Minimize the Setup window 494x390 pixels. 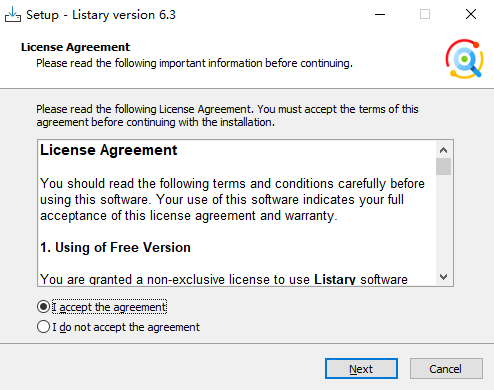click(380, 14)
